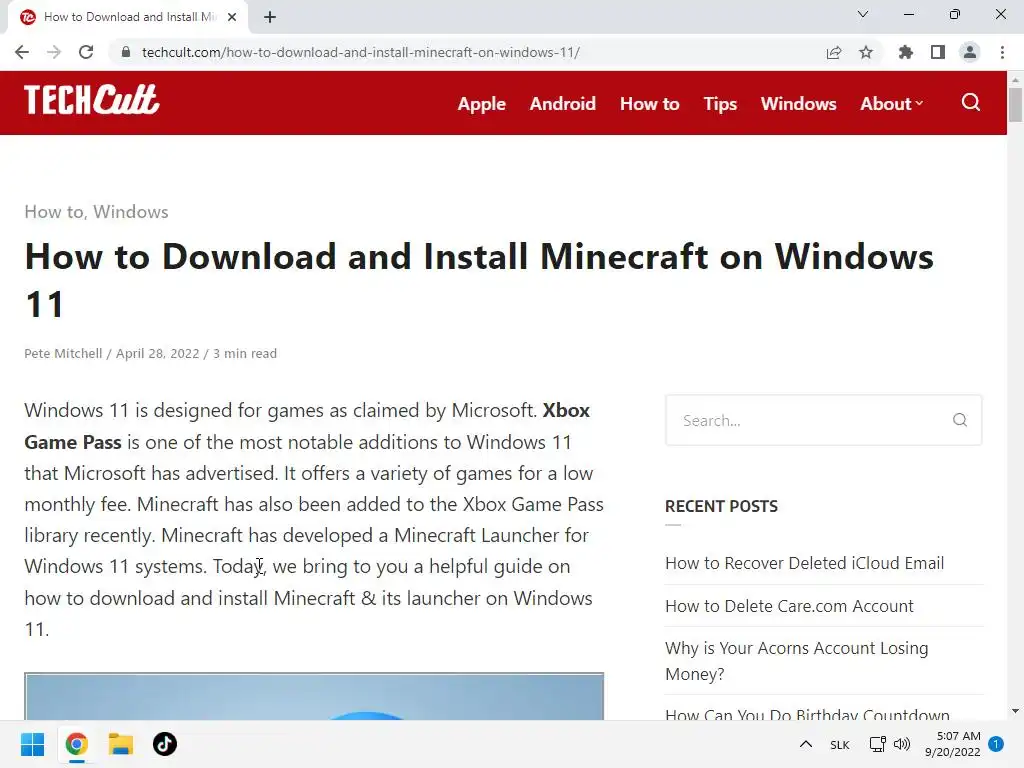Open a new tab with plus button
Image resolution: width=1024 pixels, height=768 pixels.
pos(270,17)
